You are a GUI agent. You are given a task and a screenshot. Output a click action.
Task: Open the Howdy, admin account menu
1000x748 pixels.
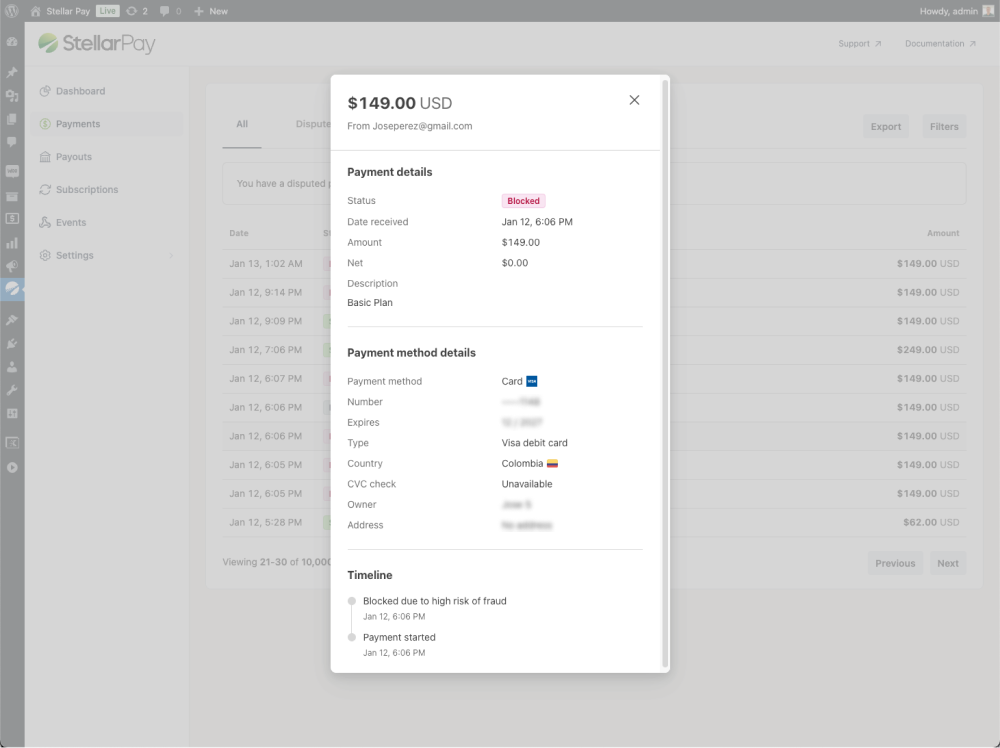[x=950, y=11]
